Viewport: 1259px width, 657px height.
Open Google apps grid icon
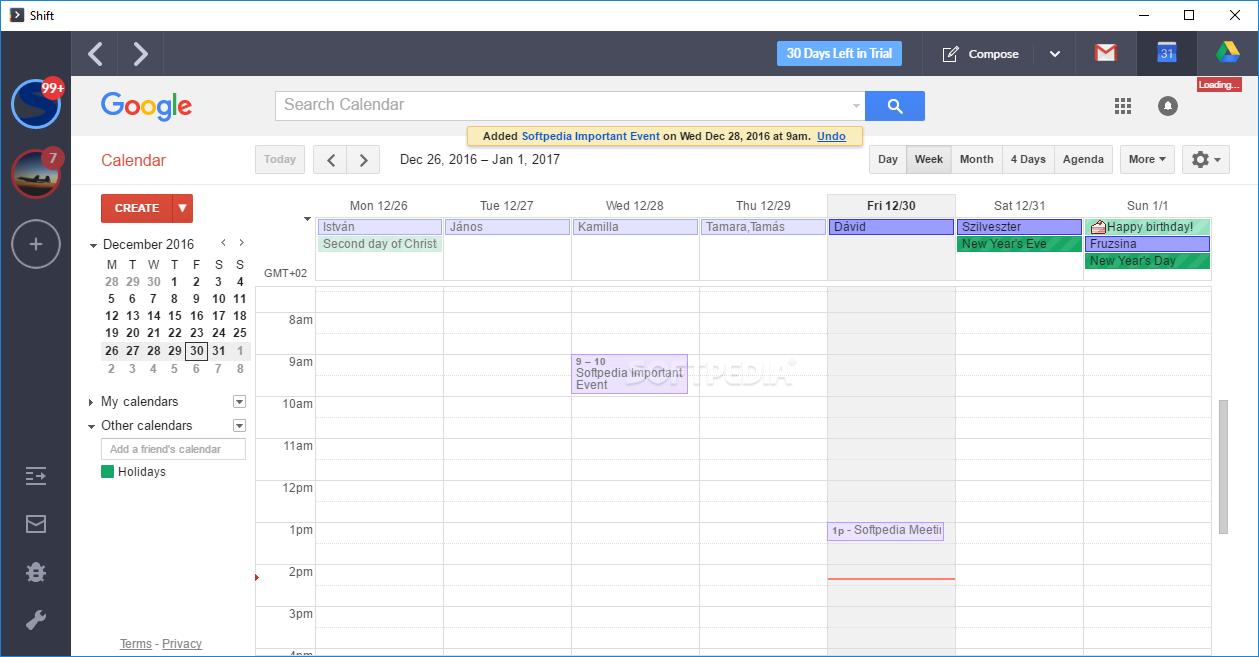[x=1123, y=106]
